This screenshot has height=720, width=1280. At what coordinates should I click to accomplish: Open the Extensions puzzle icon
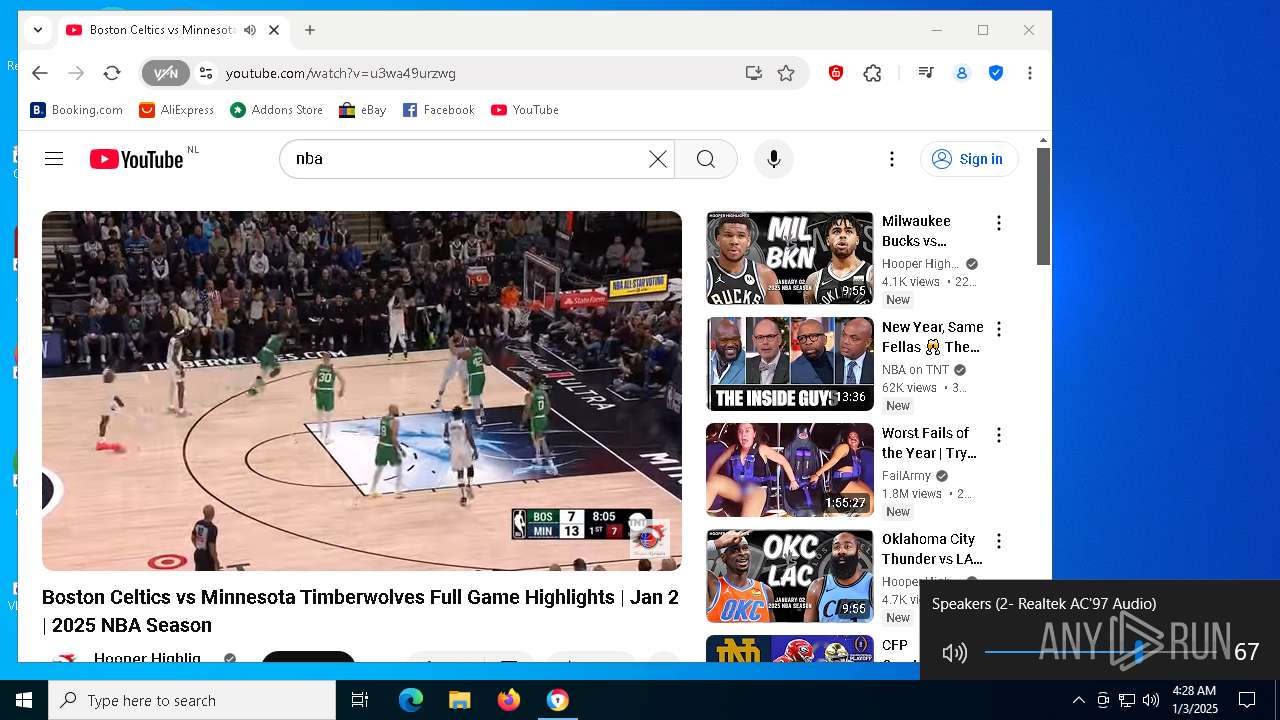click(x=873, y=73)
